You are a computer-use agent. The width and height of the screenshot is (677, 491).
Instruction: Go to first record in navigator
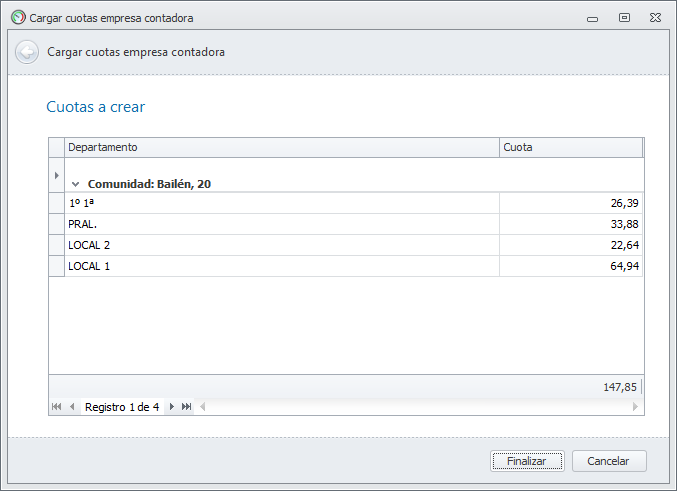pyautogui.click(x=56, y=407)
